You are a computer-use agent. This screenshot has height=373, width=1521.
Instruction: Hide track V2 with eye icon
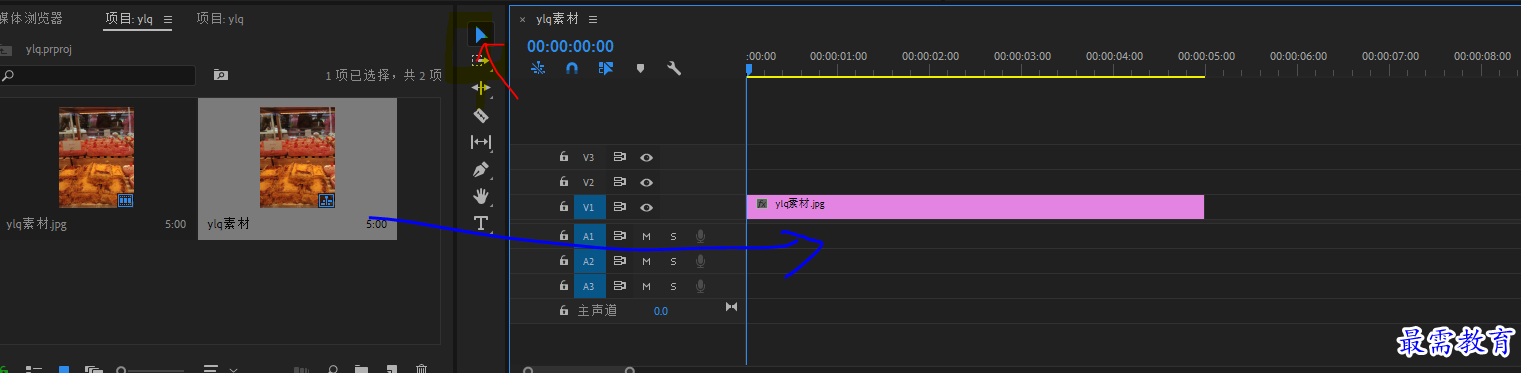pos(647,182)
